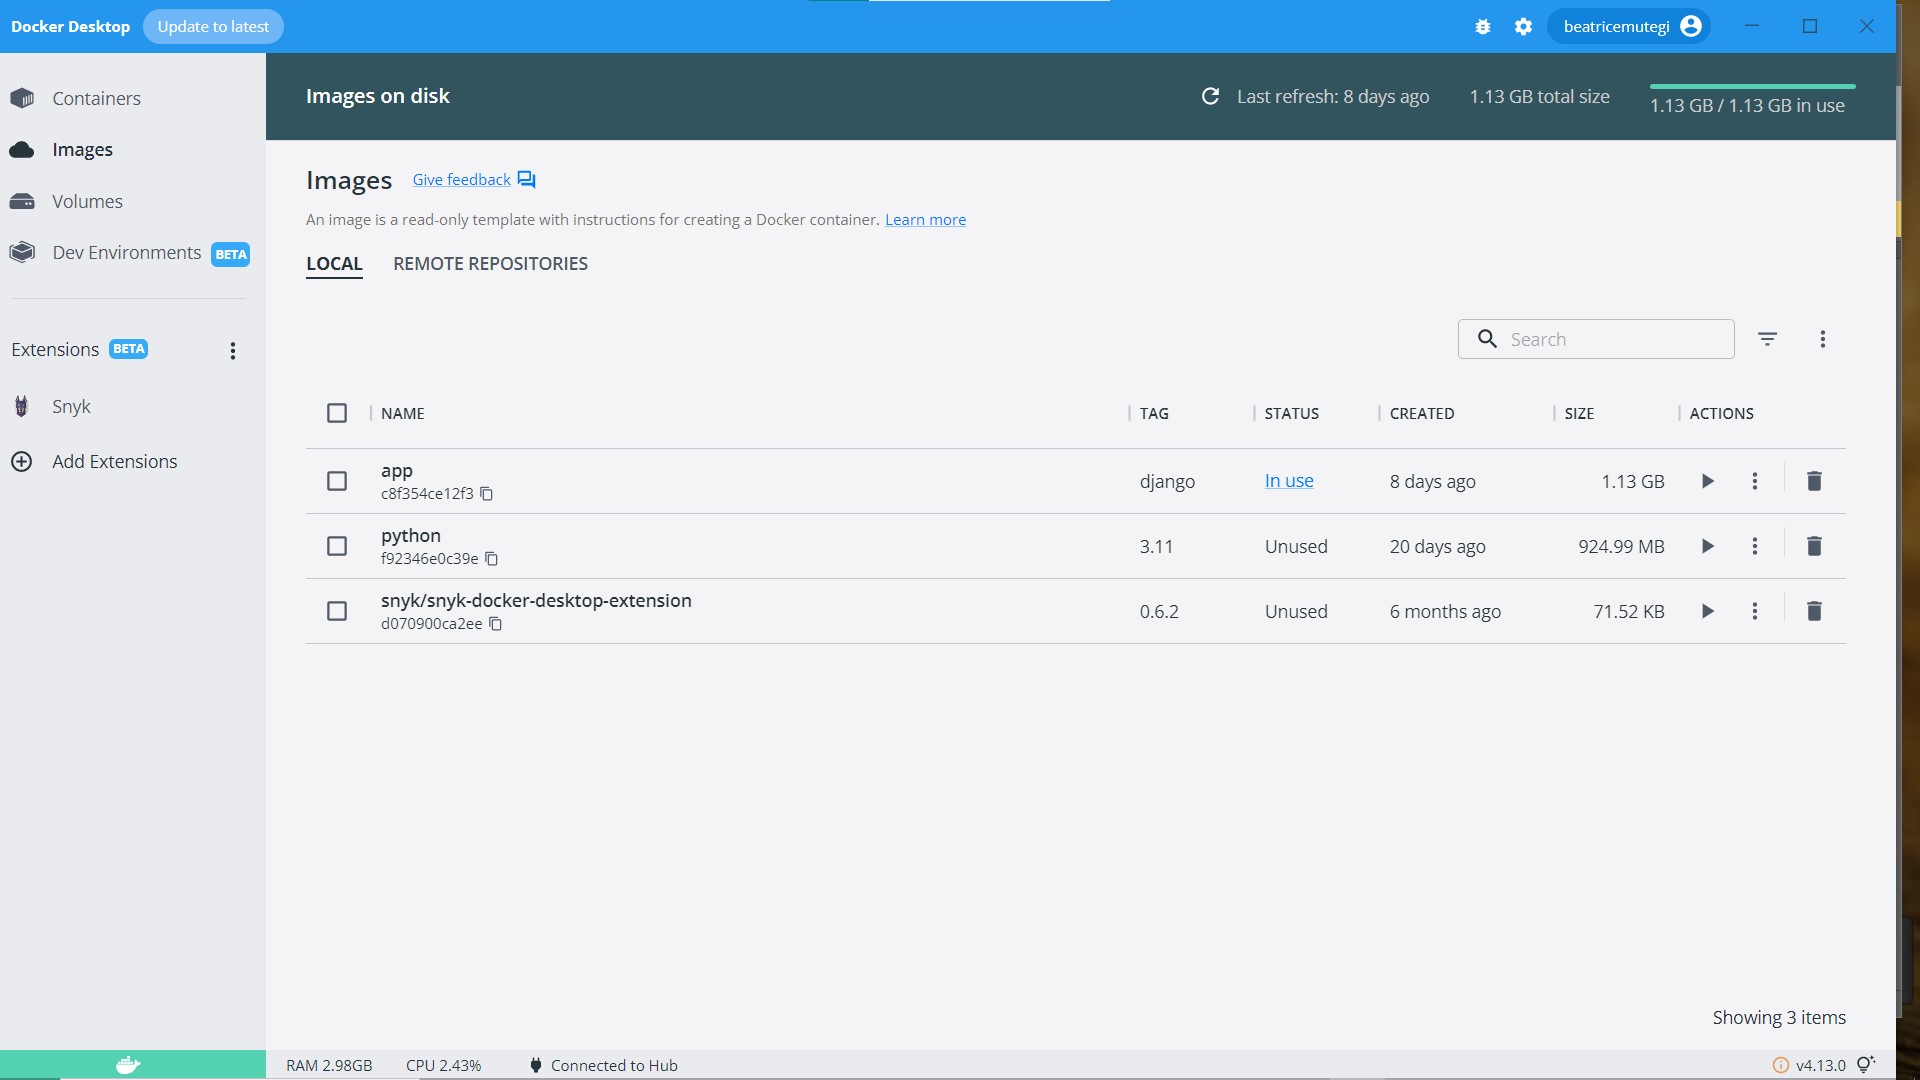Sort by CREATED column header
This screenshot has height=1080, width=1920.
[1422, 413]
